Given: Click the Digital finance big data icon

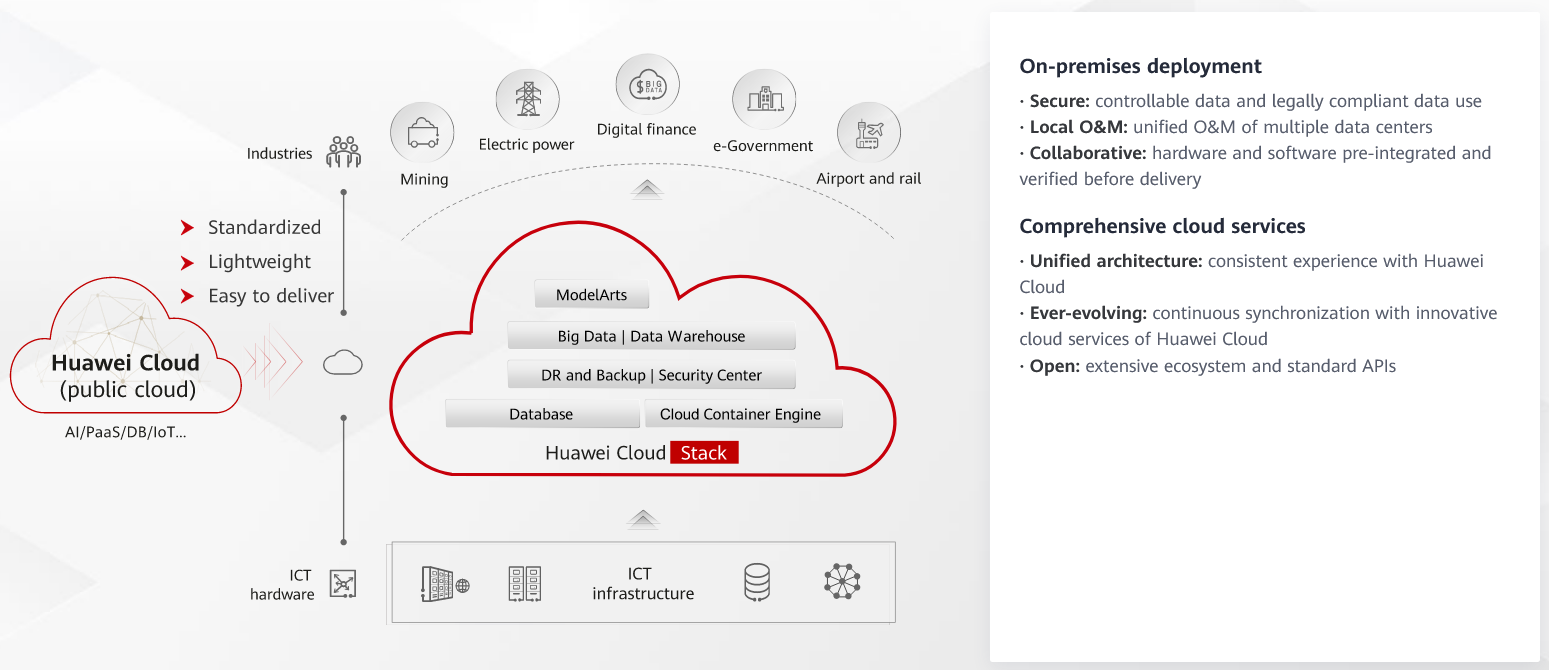Looking at the screenshot, I should [647, 86].
